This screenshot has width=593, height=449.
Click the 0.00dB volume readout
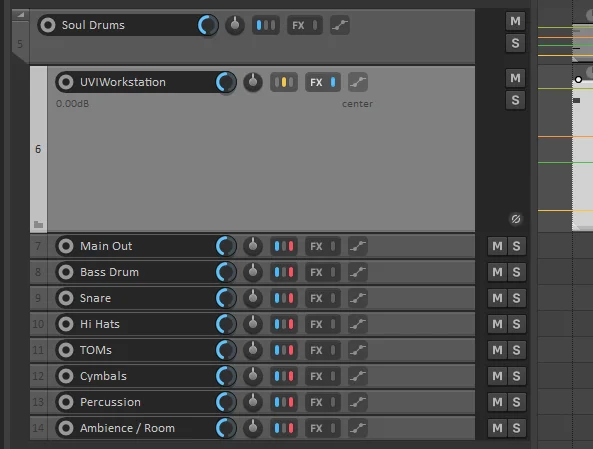72,104
